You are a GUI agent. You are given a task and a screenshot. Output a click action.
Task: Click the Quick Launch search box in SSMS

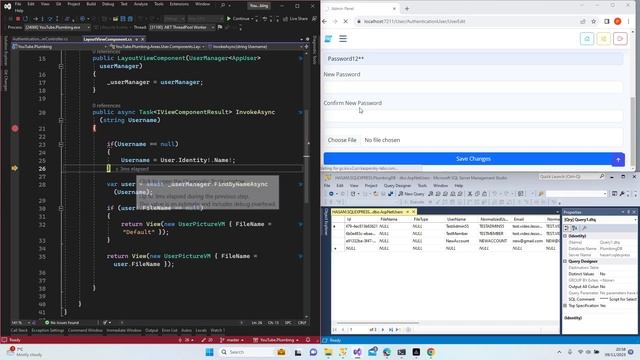pos(571,177)
